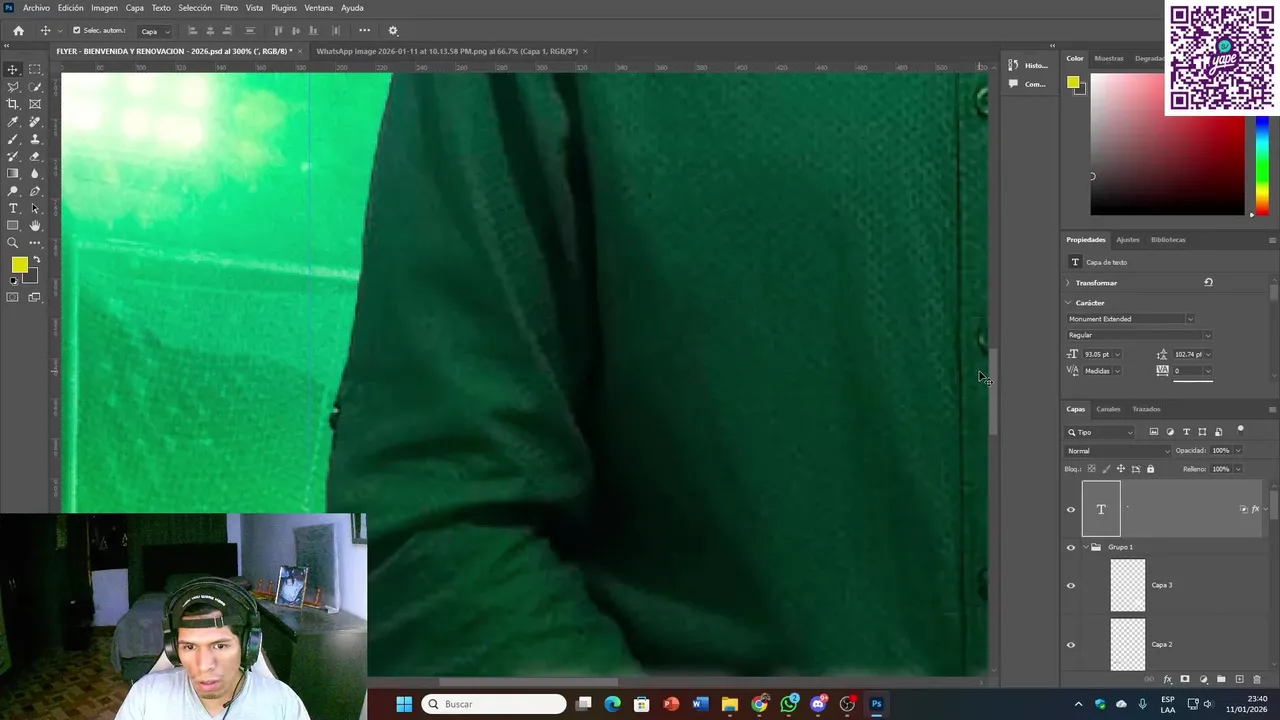Viewport: 1280px width, 720px height.
Task: Open the Historia panel button
Action: coord(1029,66)
